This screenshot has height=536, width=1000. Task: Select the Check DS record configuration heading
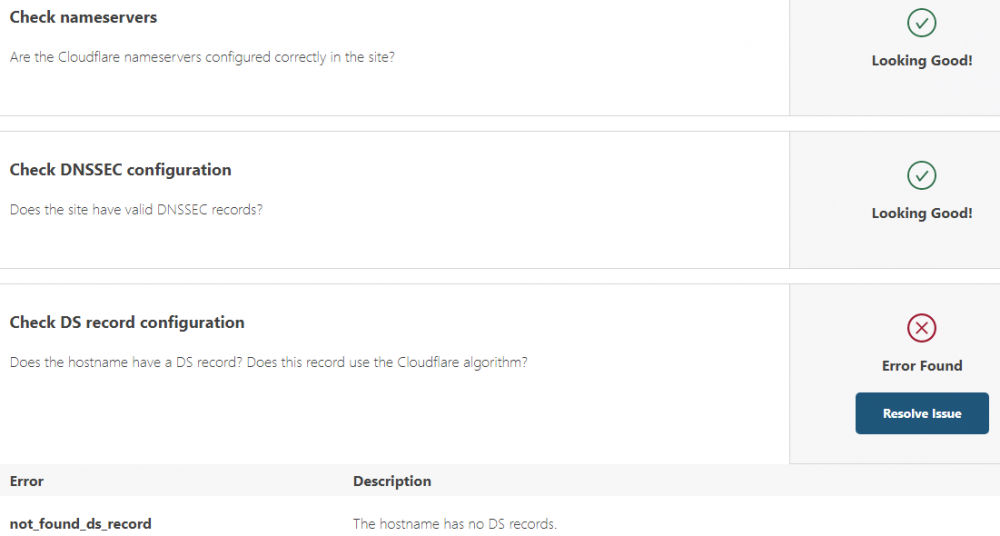127,322
